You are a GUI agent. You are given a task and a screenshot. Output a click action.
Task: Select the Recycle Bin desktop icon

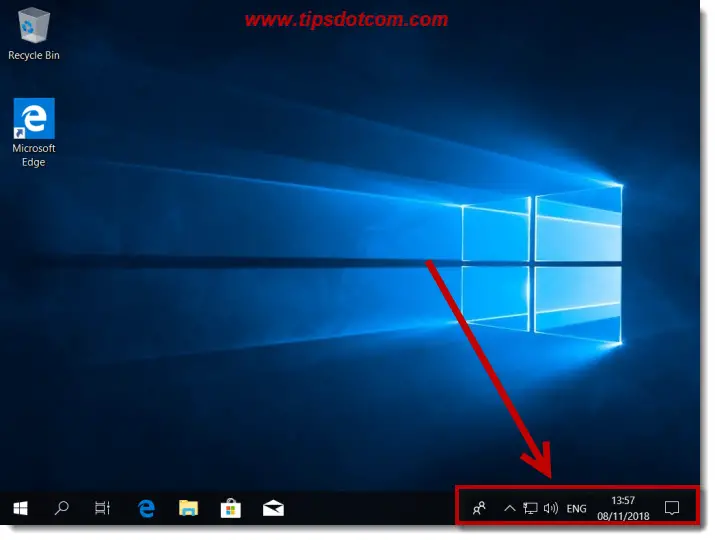pos(34,34)
